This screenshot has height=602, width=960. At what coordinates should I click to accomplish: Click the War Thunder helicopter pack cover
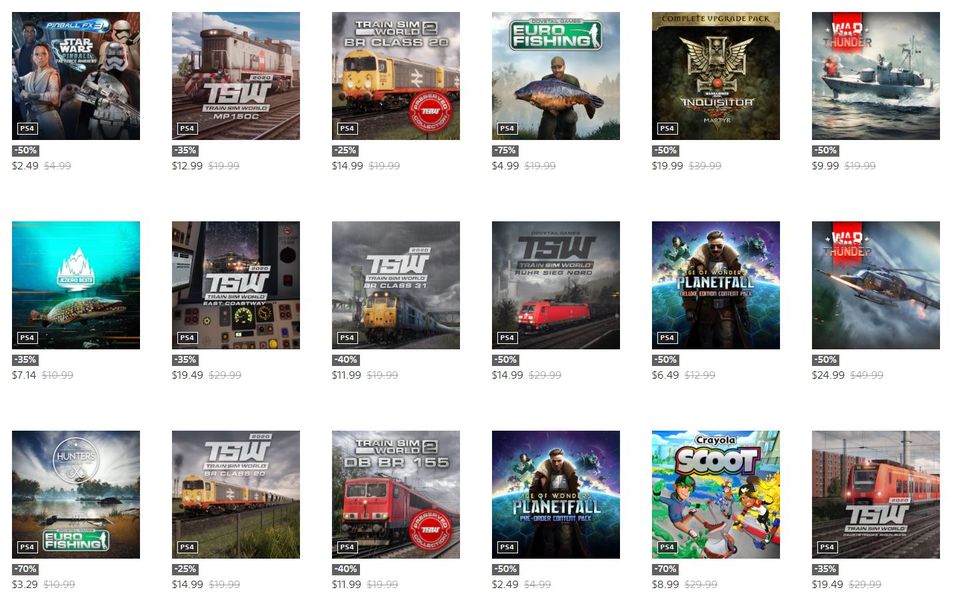tap(876, 285)
